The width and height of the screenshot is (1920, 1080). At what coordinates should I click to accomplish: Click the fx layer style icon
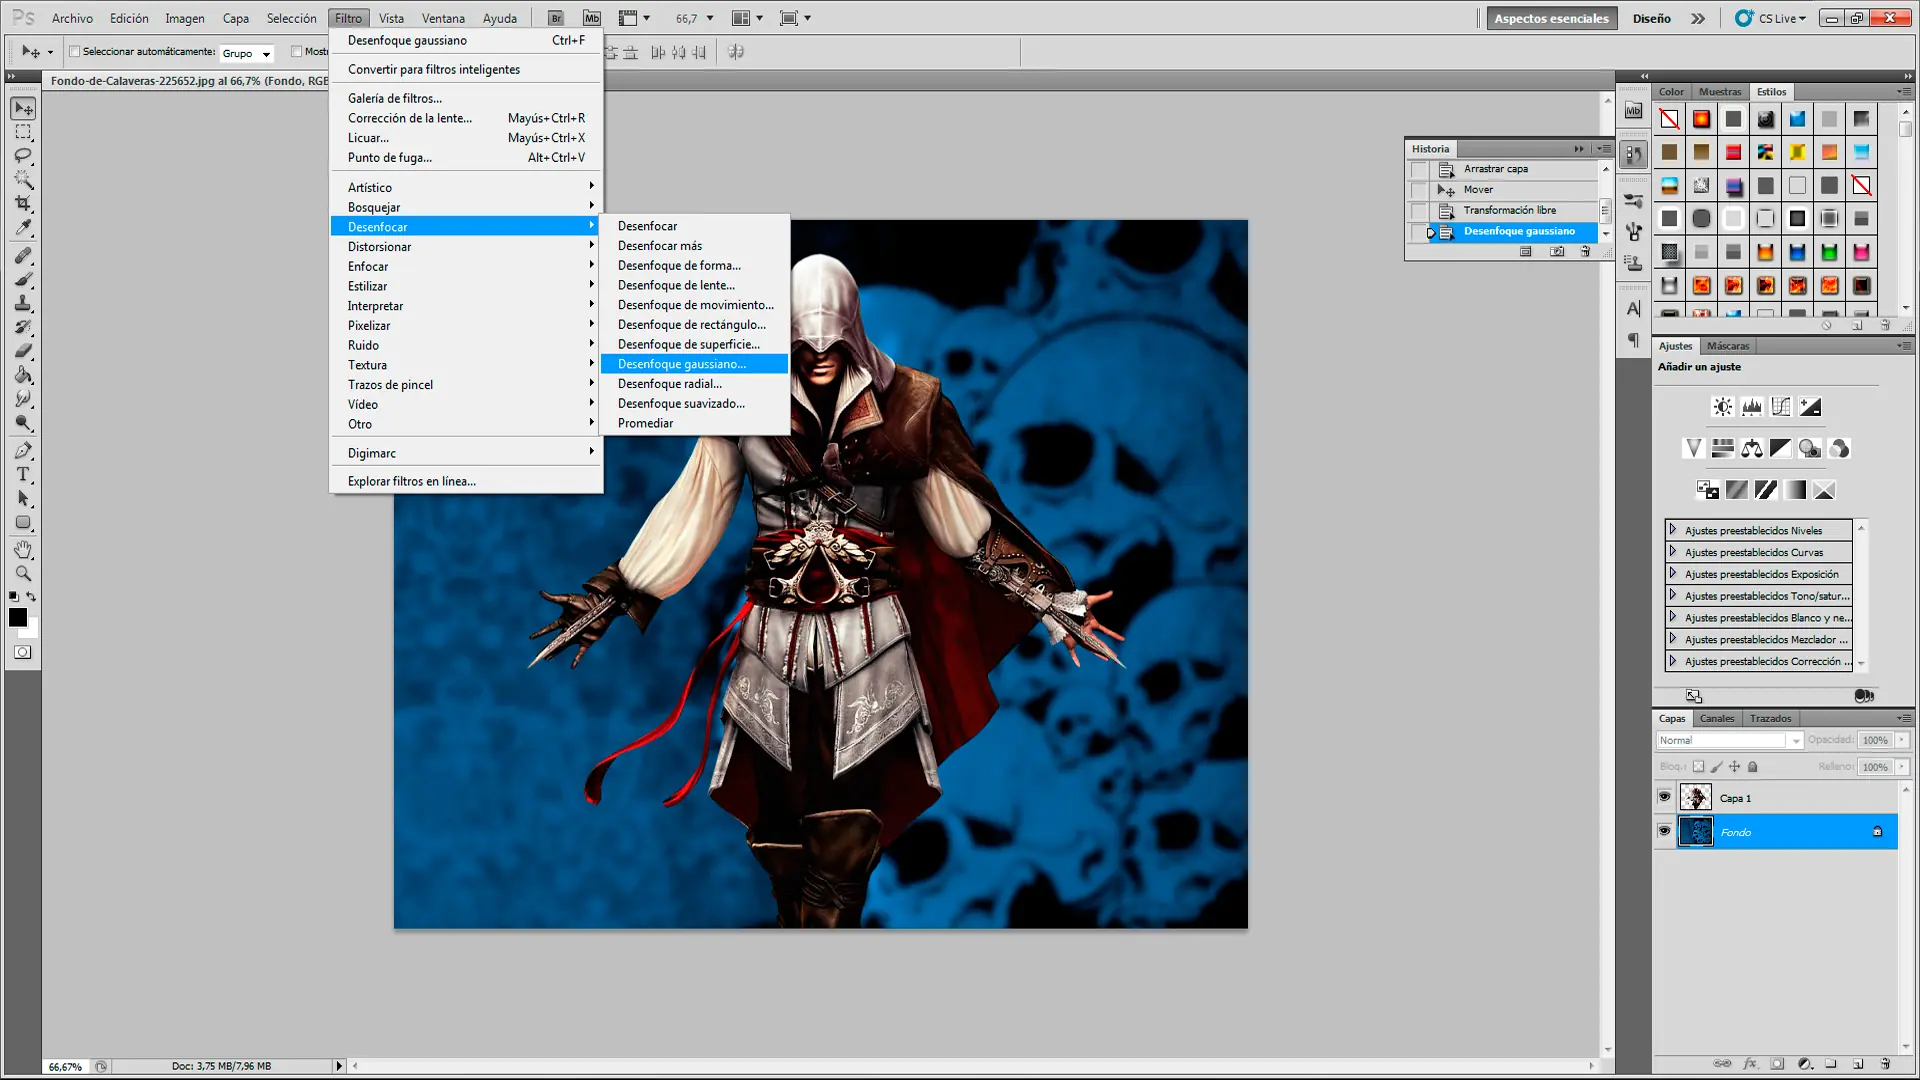point(1750,1064)
